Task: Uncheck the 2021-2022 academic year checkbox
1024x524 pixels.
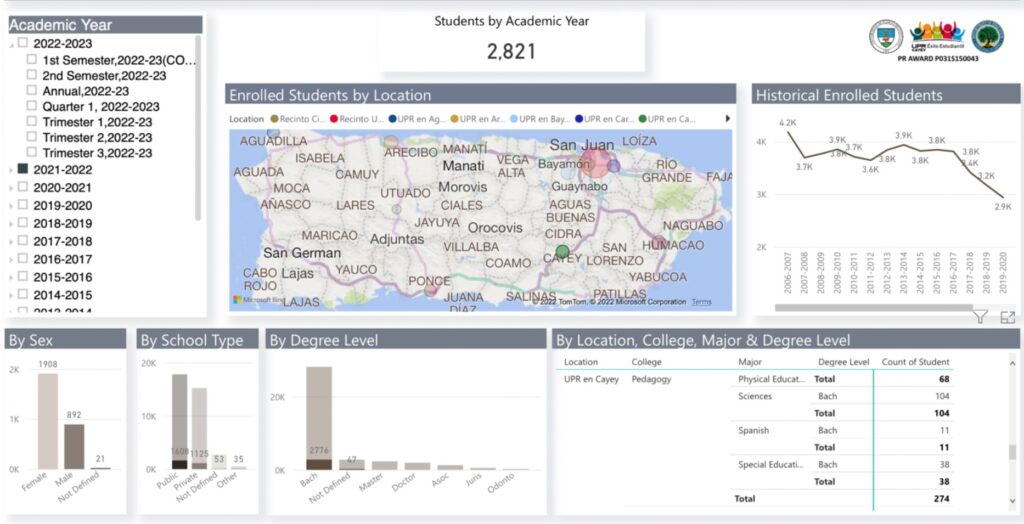Action: click(23, 170)
